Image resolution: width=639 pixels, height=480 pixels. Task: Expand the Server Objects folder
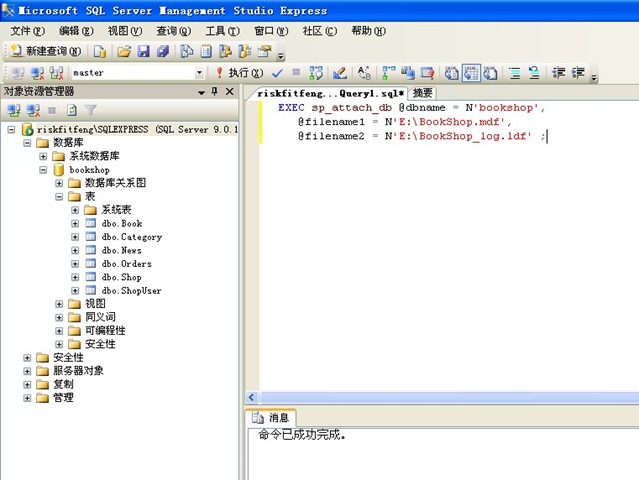[x=27, y=372]
